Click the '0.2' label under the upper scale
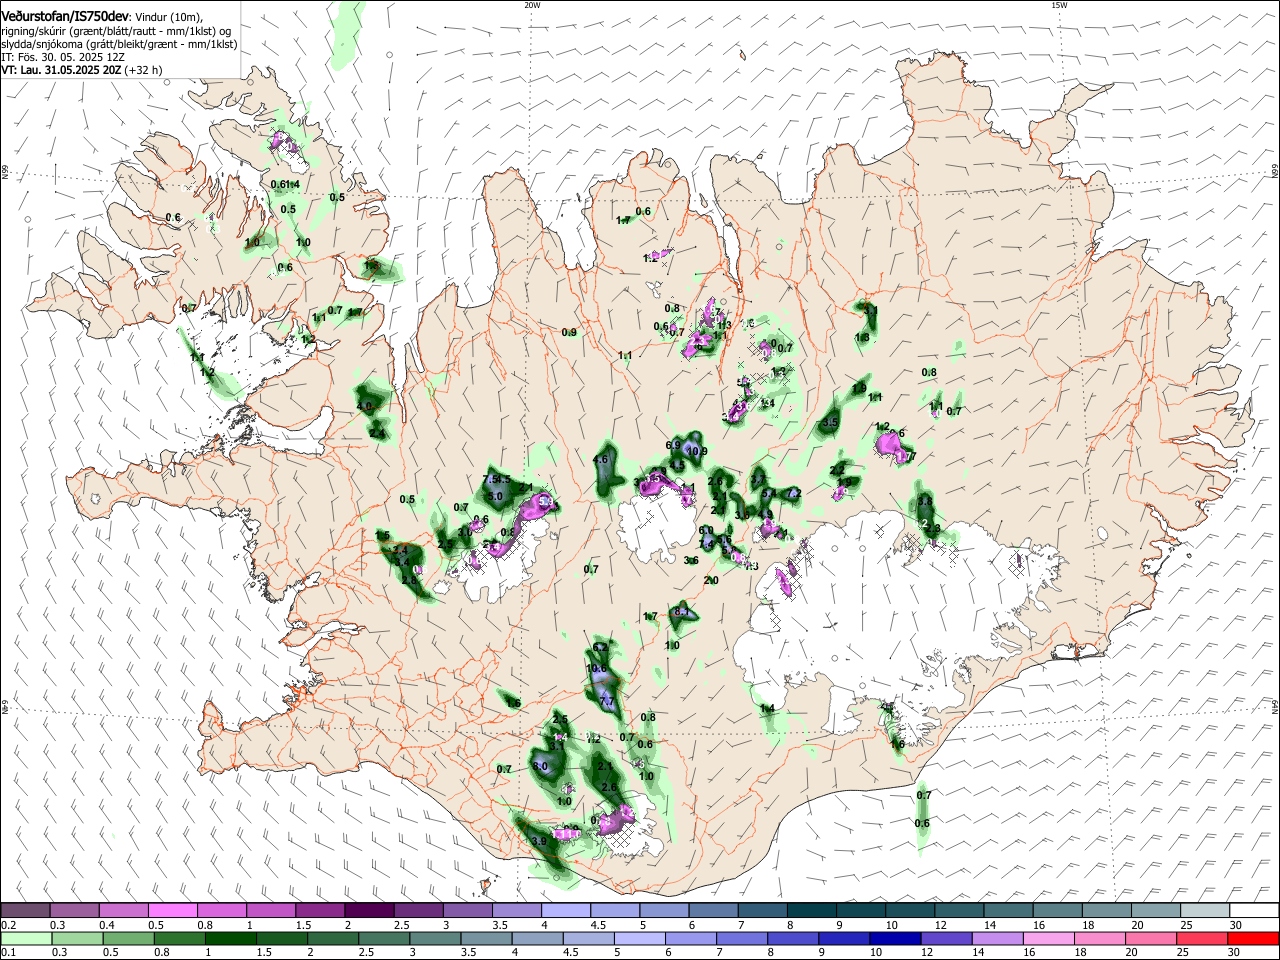1280x960 pixels. 8,925
